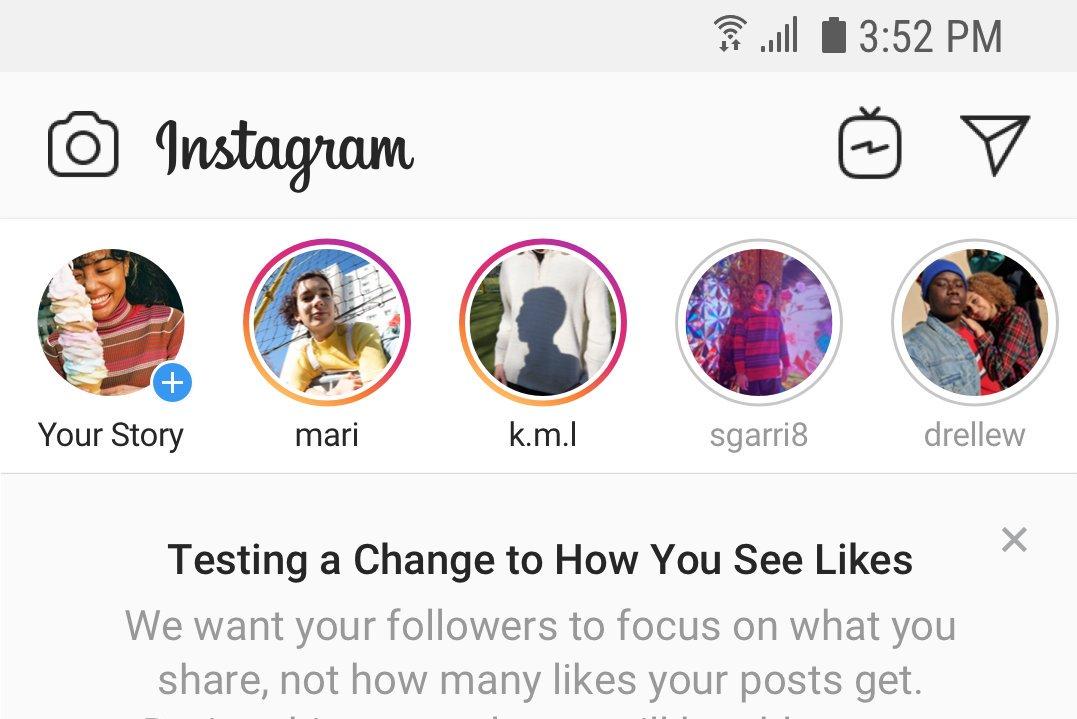Screen dimensions: 1077x719
Task: Open the camera icon
Action: click(x=83, y=146)
